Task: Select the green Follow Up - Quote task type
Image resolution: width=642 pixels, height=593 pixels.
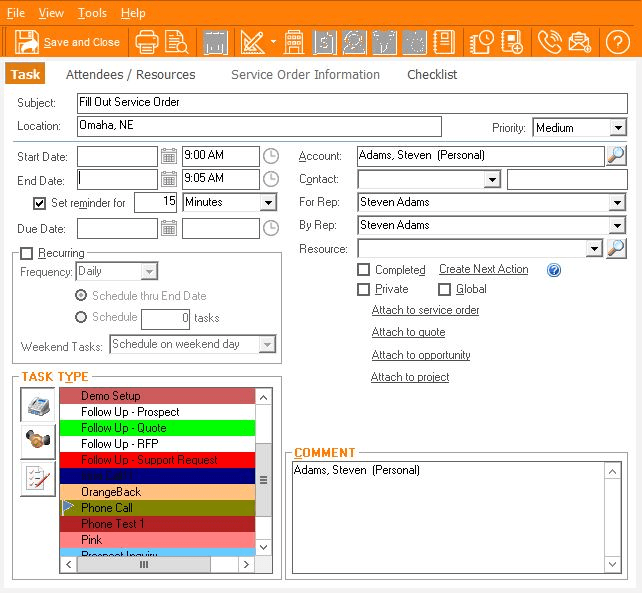Action: coord(157,428)
